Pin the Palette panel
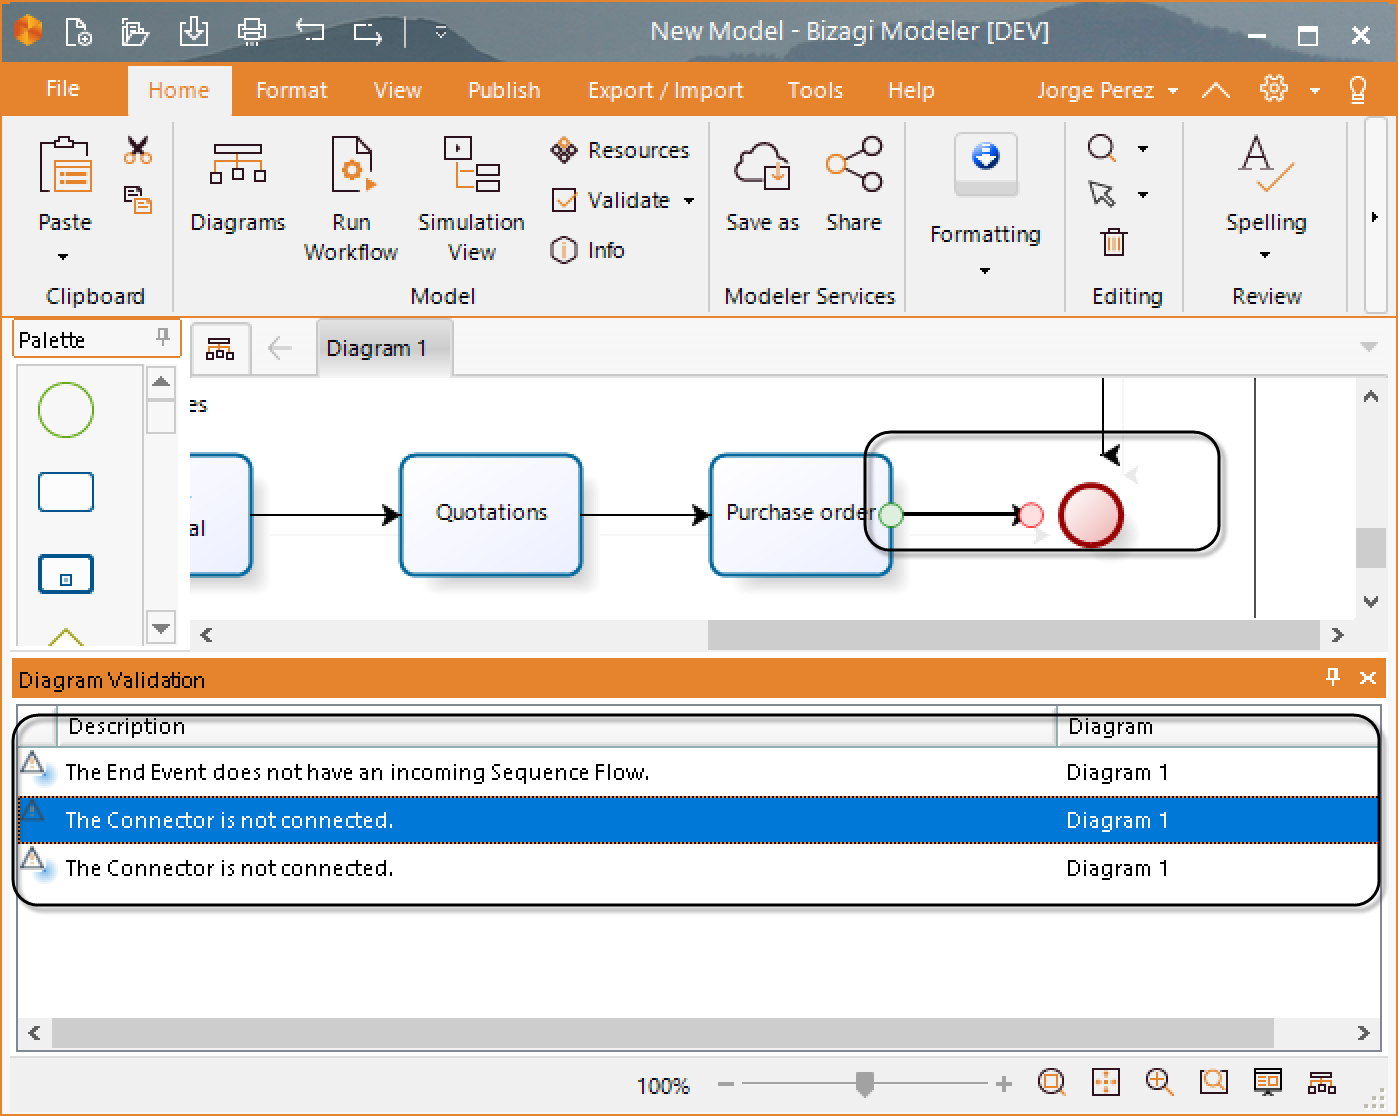 [x=163, y=338]
